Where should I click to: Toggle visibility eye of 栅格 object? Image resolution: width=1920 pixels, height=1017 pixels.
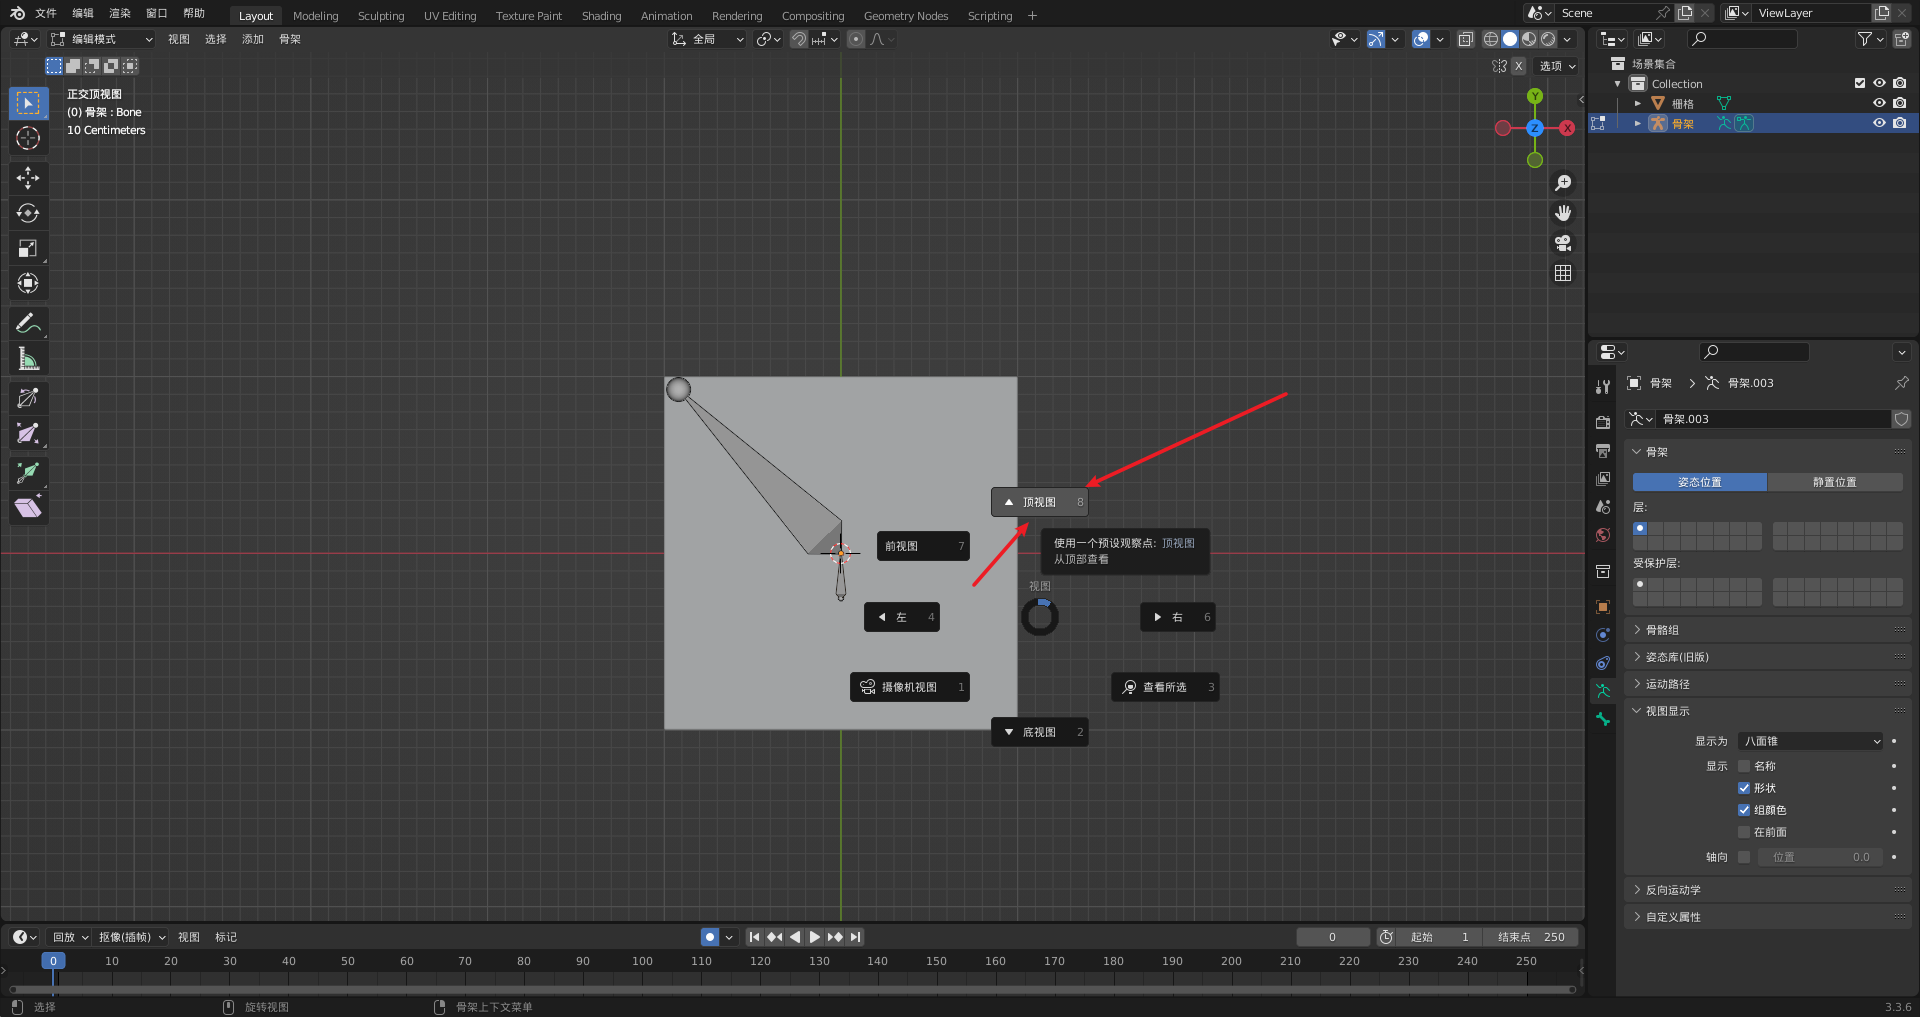1879,103
